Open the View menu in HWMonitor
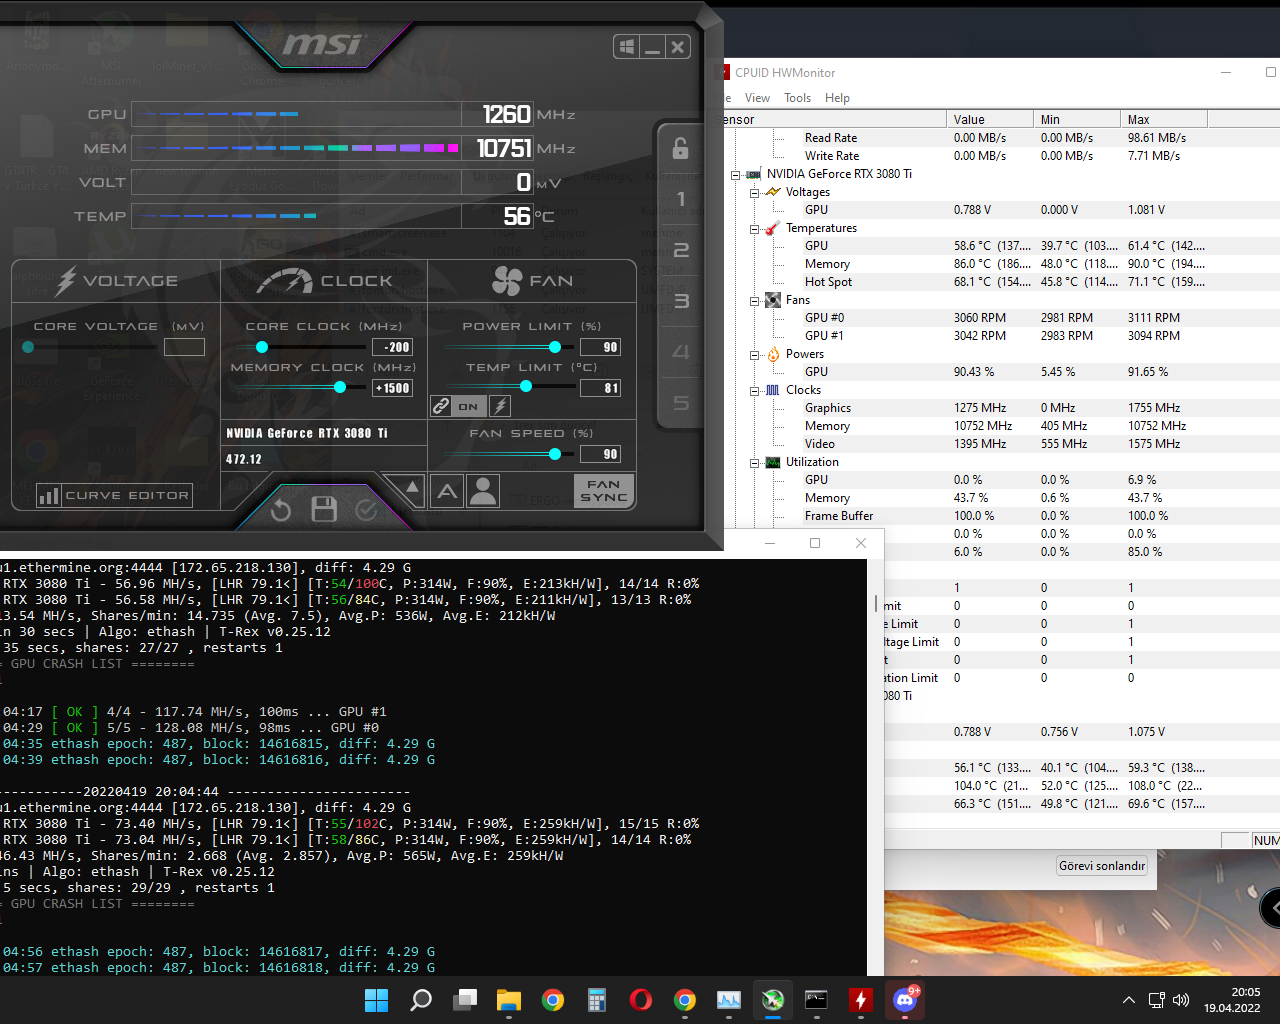 pyautogui.click(x=757, y=98)
